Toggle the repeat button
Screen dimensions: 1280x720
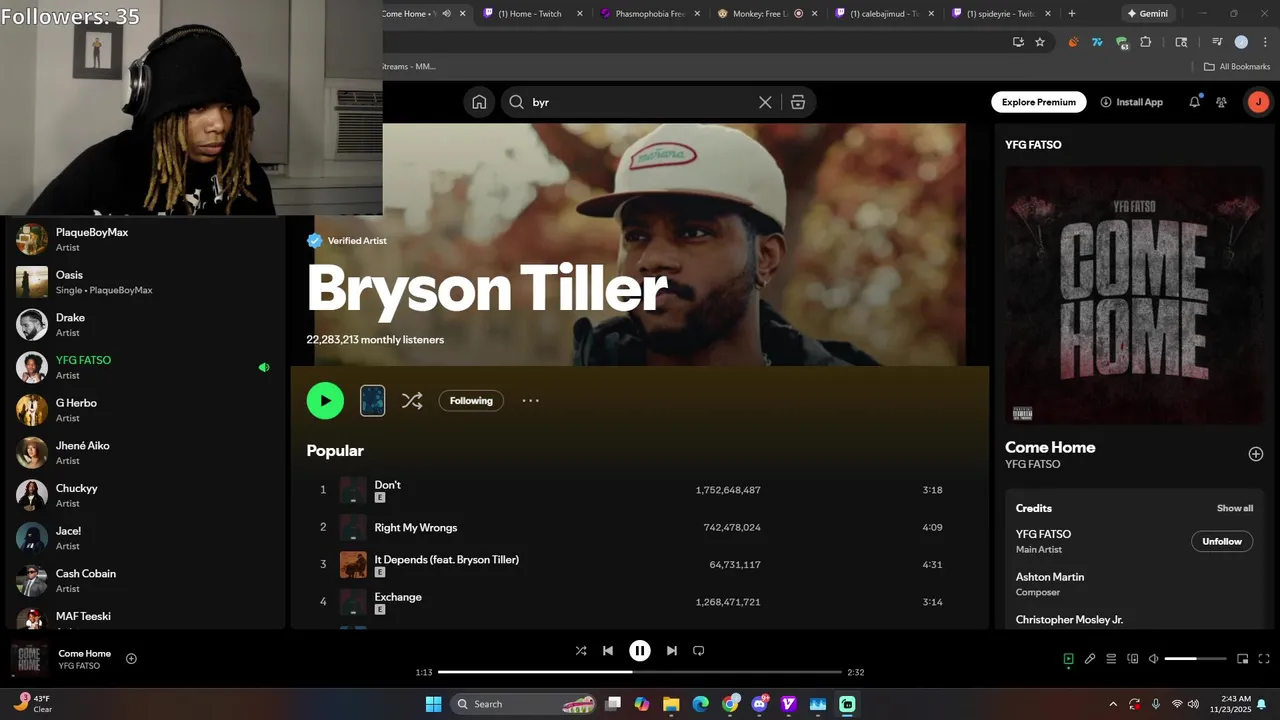coord(699,651)
